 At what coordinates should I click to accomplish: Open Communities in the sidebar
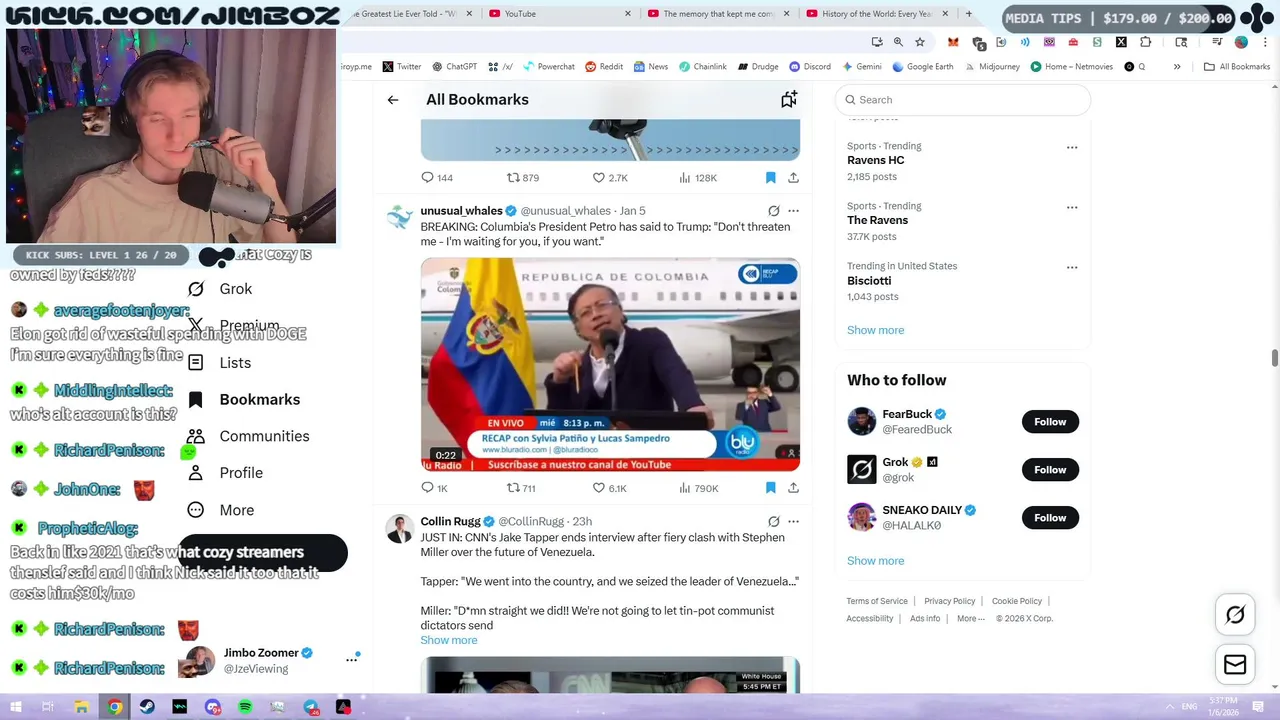coord(249,436)
